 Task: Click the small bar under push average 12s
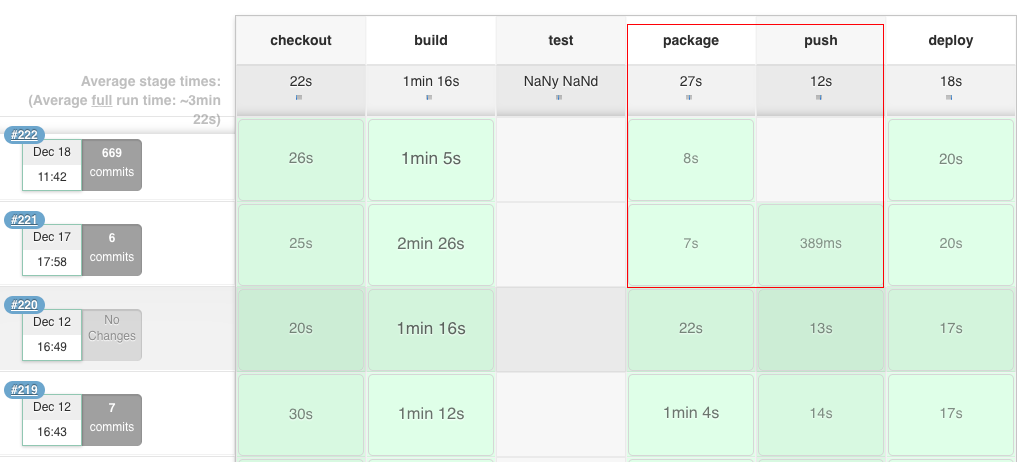[x=819, y=97]
